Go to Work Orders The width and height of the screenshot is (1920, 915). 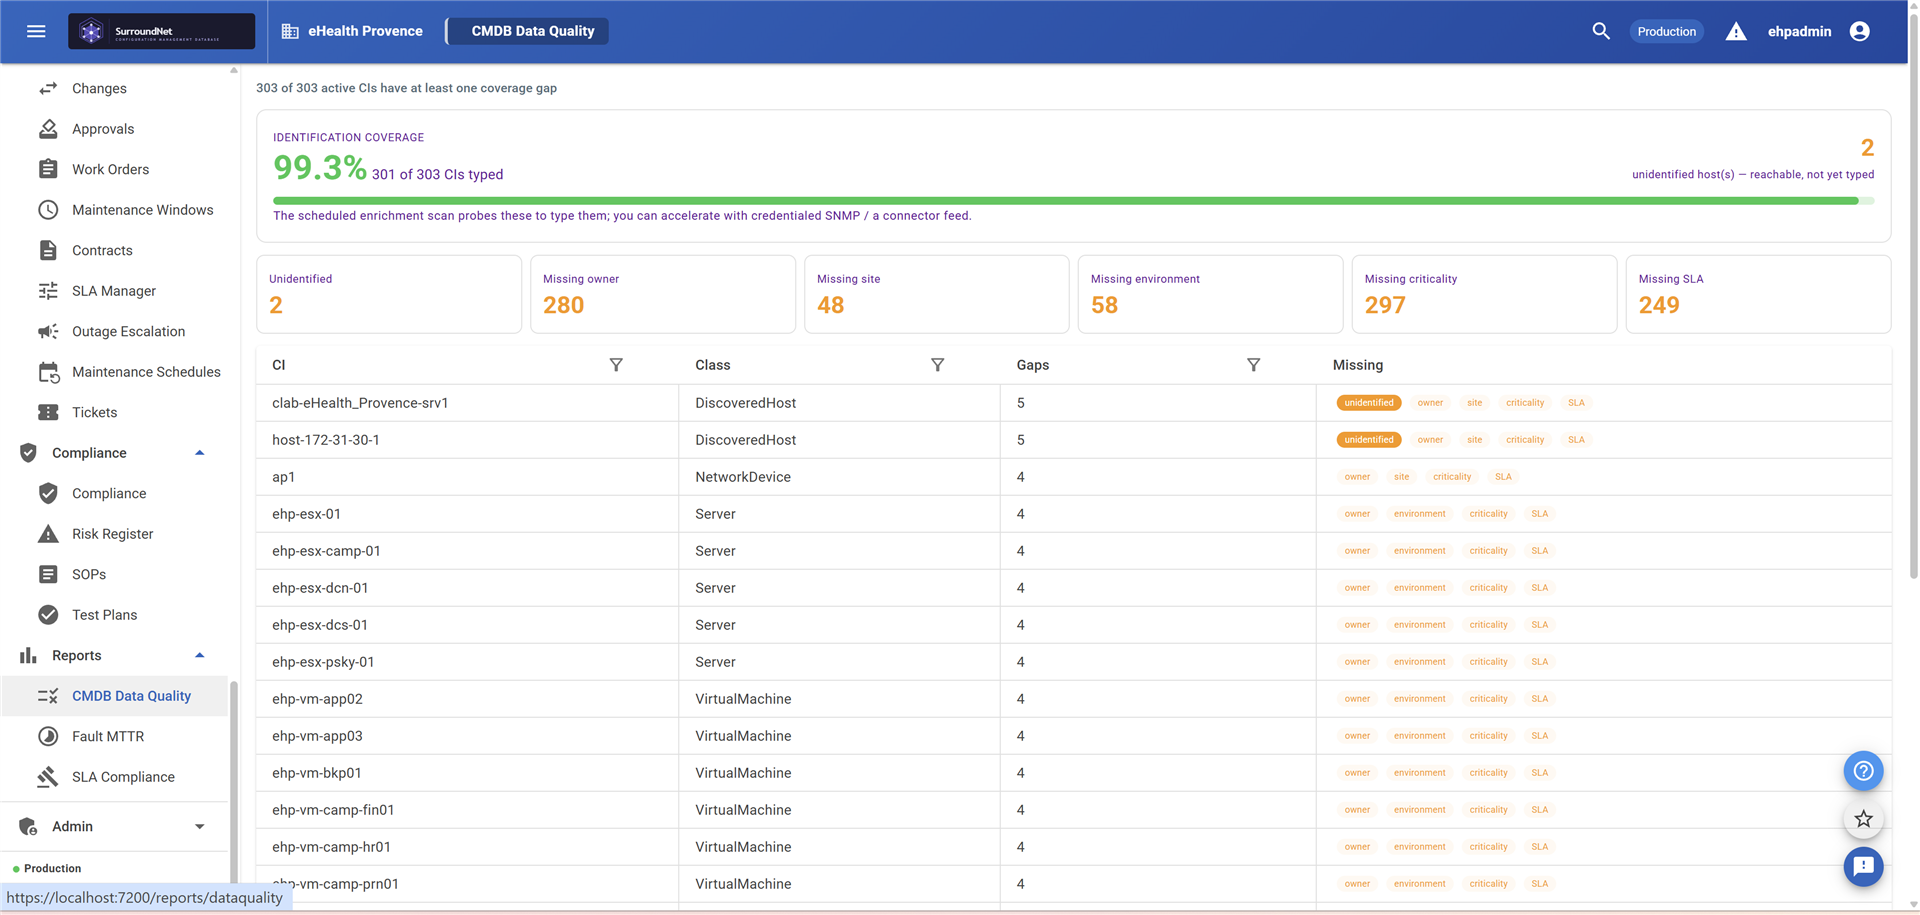coord(115,169)
